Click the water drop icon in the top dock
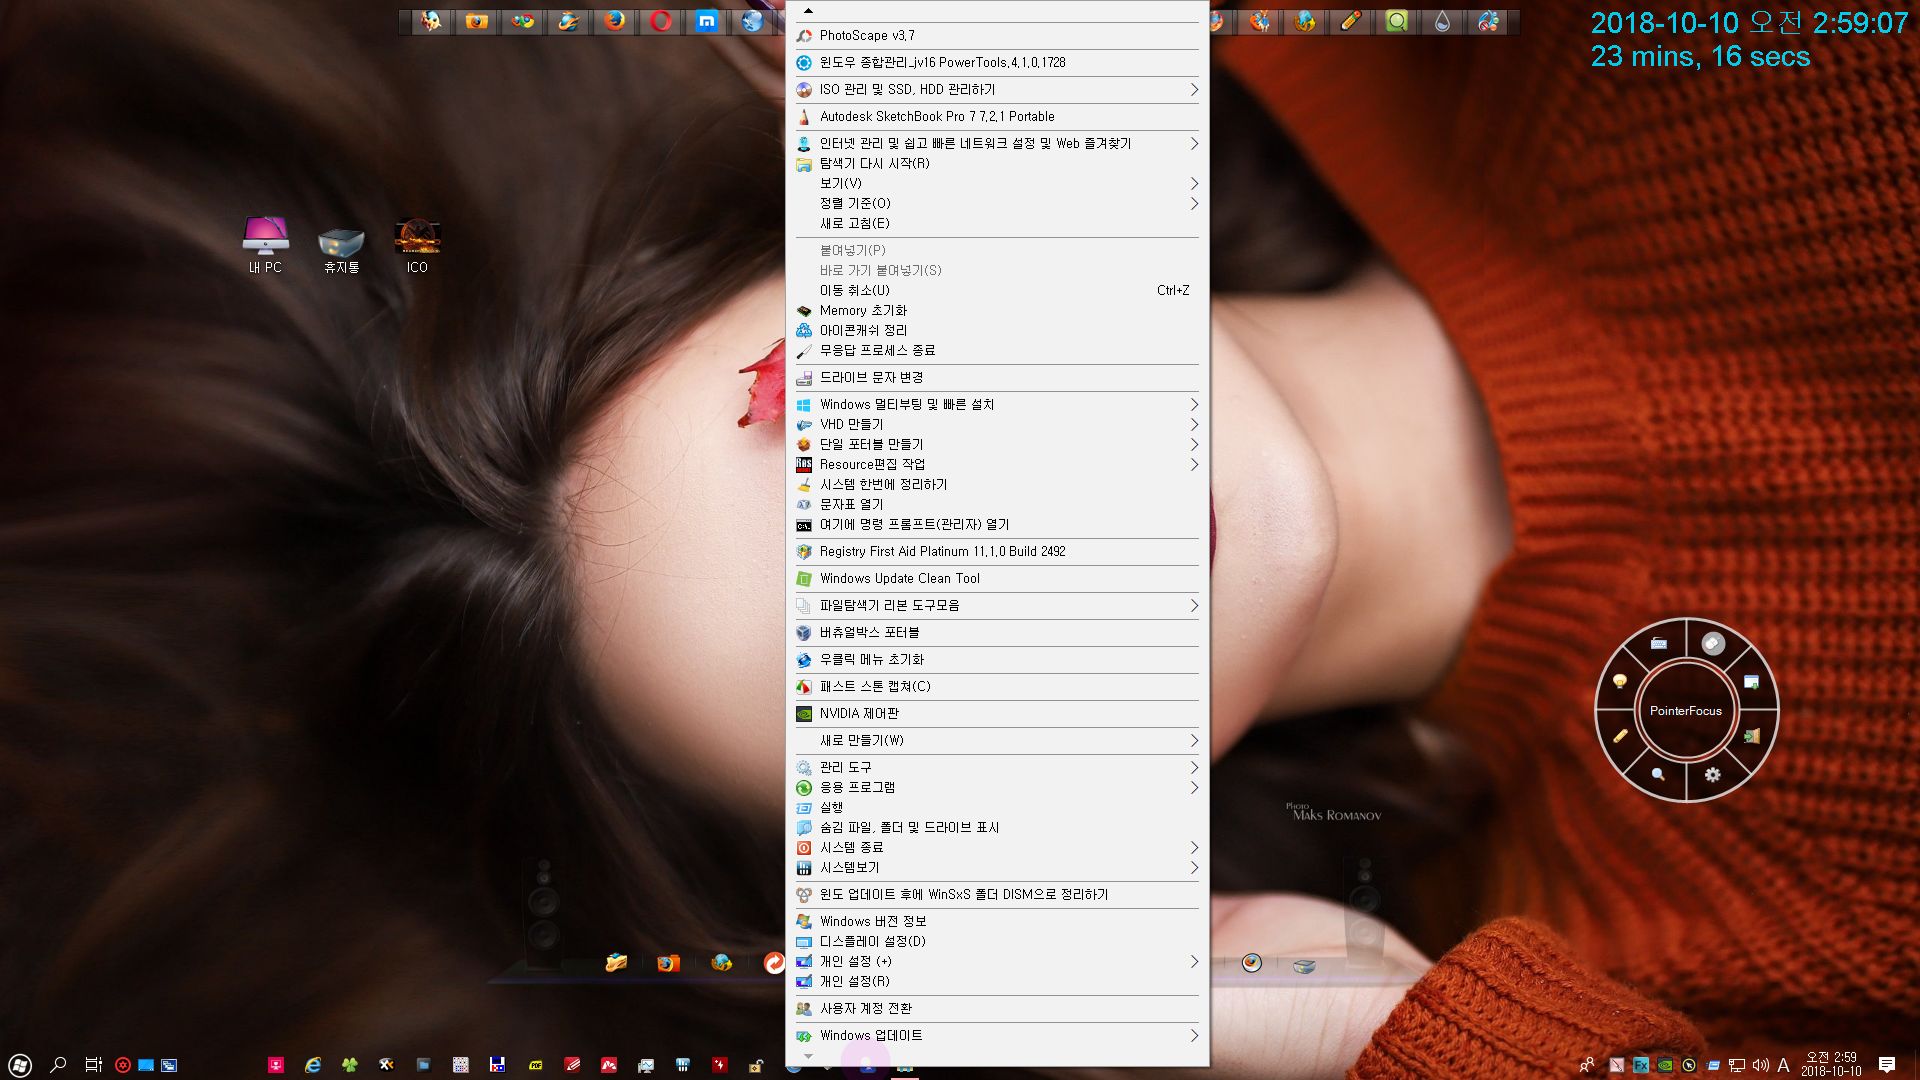This screenshot has width=1920, height=1080. click(x=1442, y=21)
